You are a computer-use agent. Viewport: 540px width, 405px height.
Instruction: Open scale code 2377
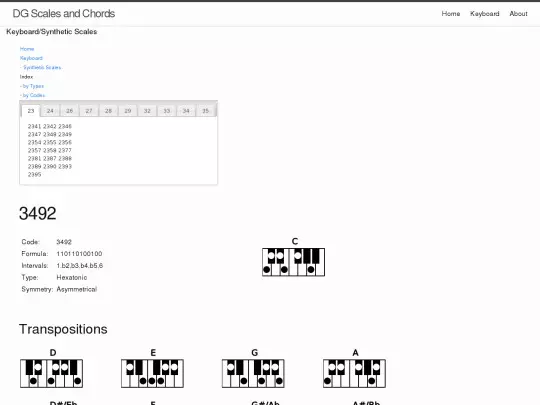pyautogui.click(x=65, y=150)
